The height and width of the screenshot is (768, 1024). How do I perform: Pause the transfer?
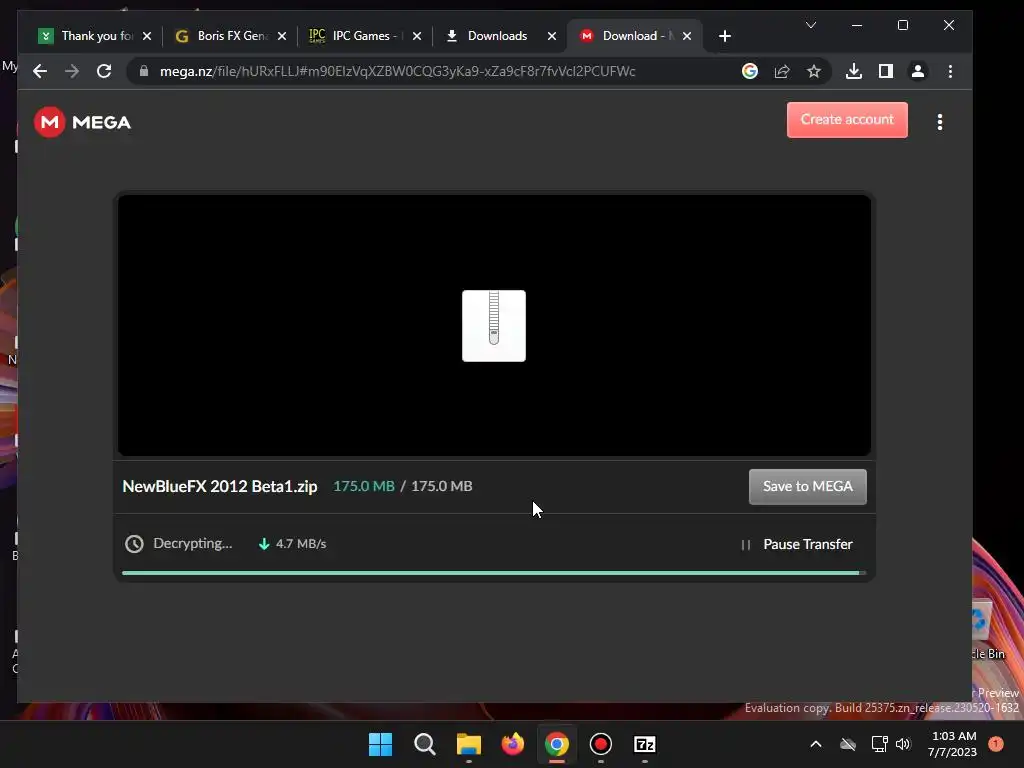[797, 544]
